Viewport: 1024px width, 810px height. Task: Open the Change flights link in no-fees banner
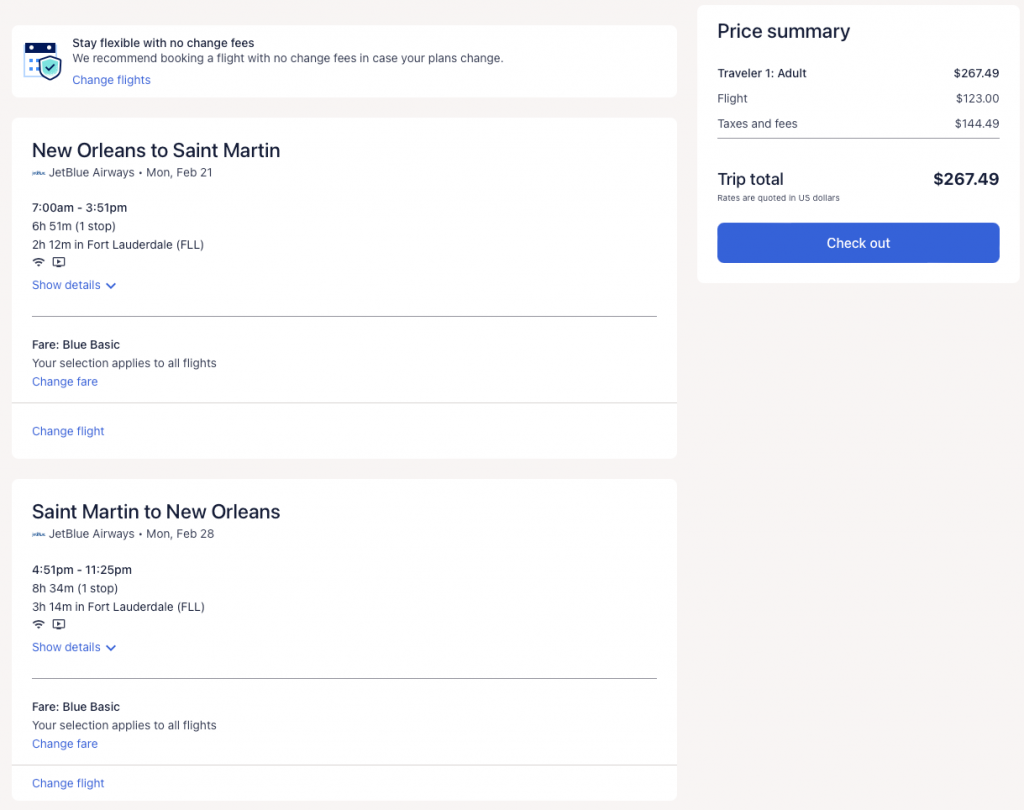pyautogui.click(x=111, y=80)
